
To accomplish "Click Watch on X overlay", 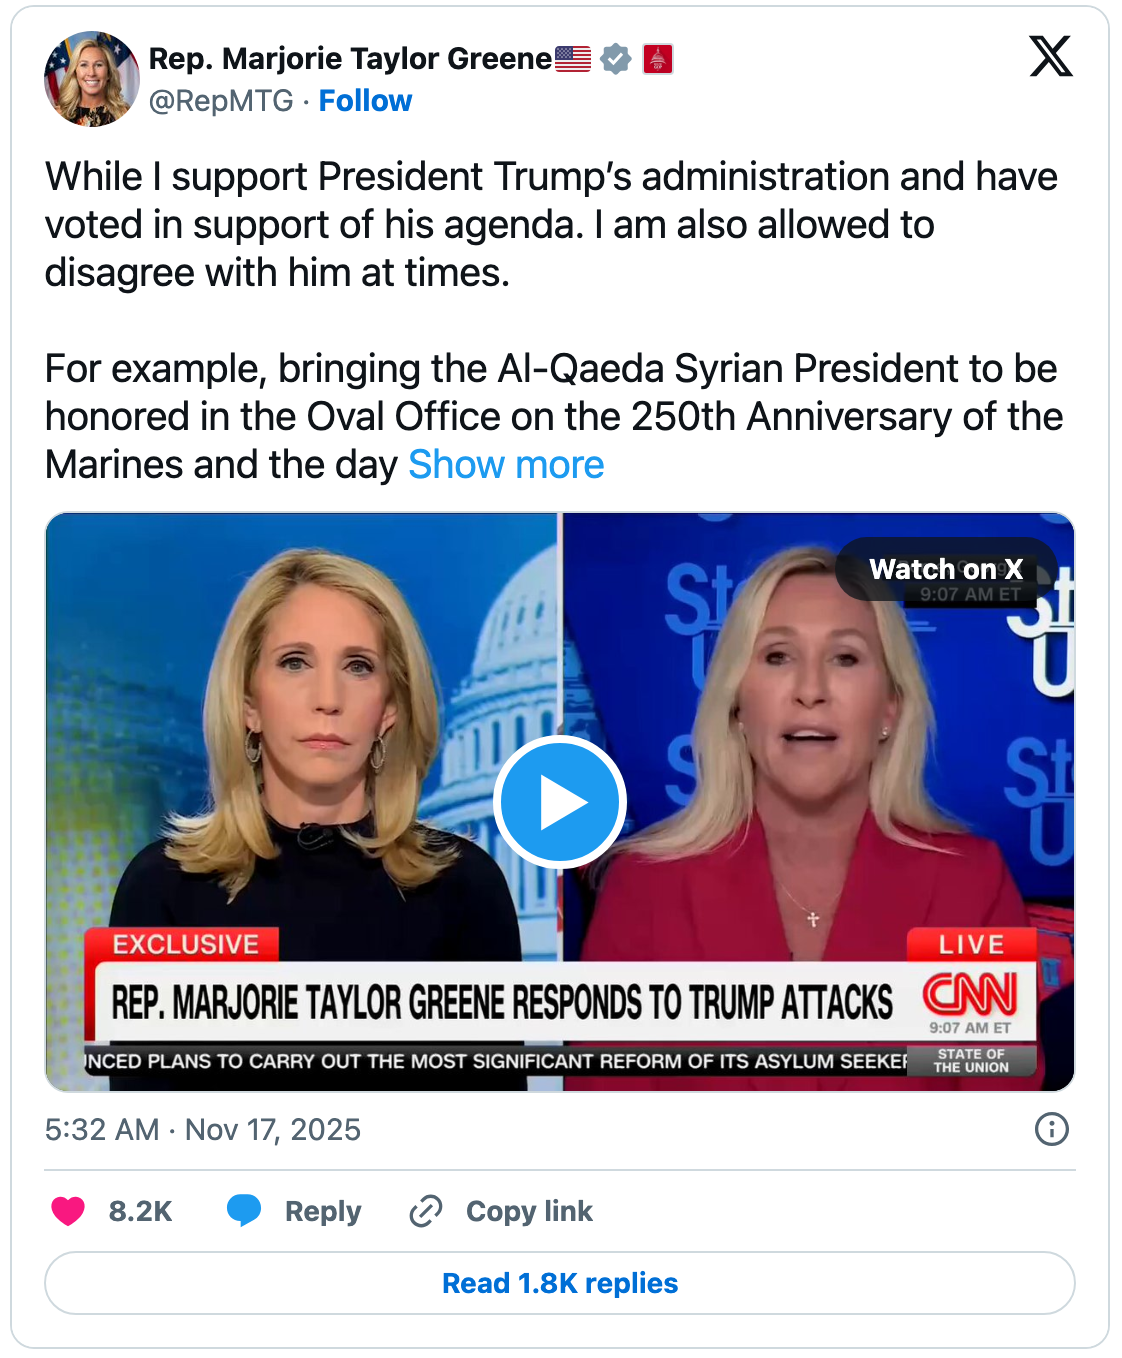I will point(946,569).
